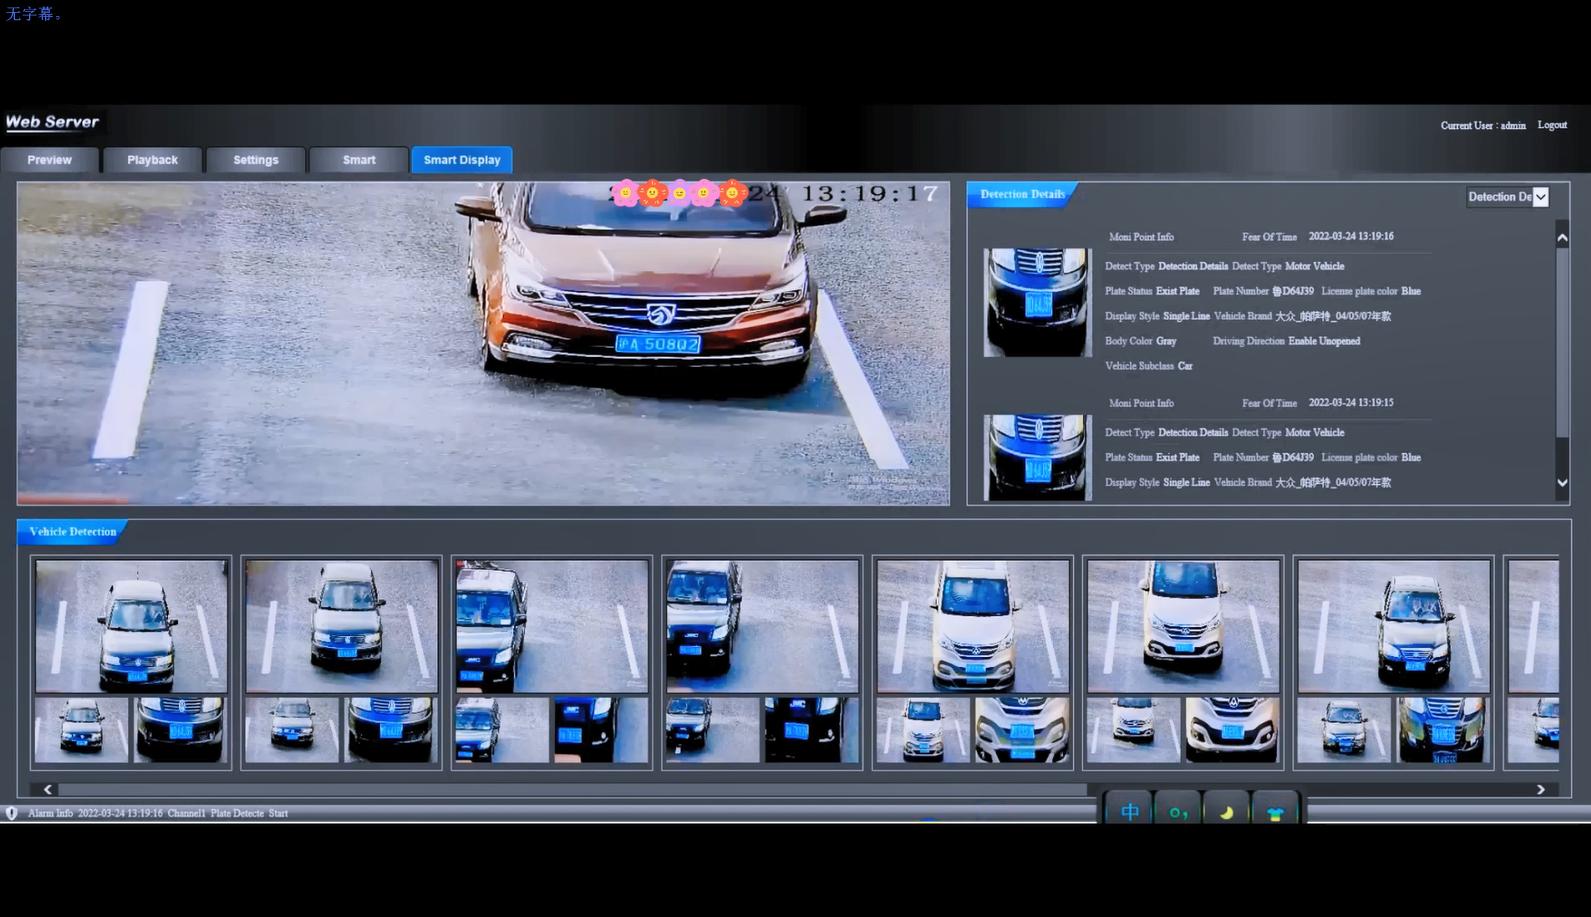
Task: Select the Smart Display tab
Action: [x=462, y=160]
